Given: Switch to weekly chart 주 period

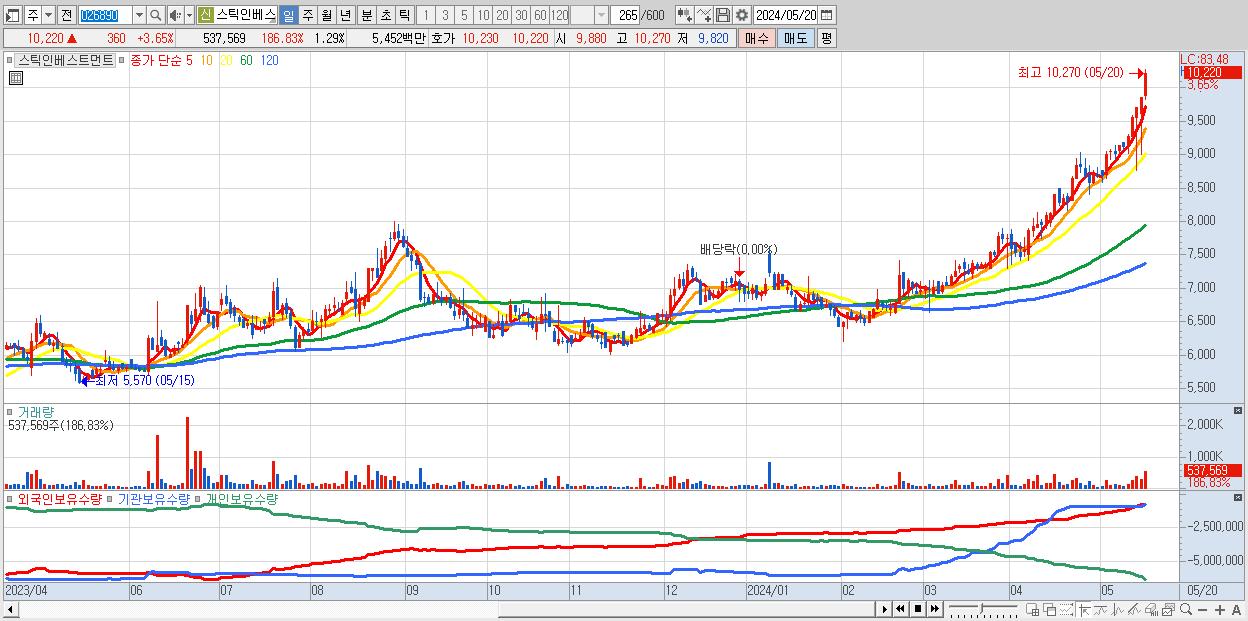Looking at the screenshot, I should (307, 15).
